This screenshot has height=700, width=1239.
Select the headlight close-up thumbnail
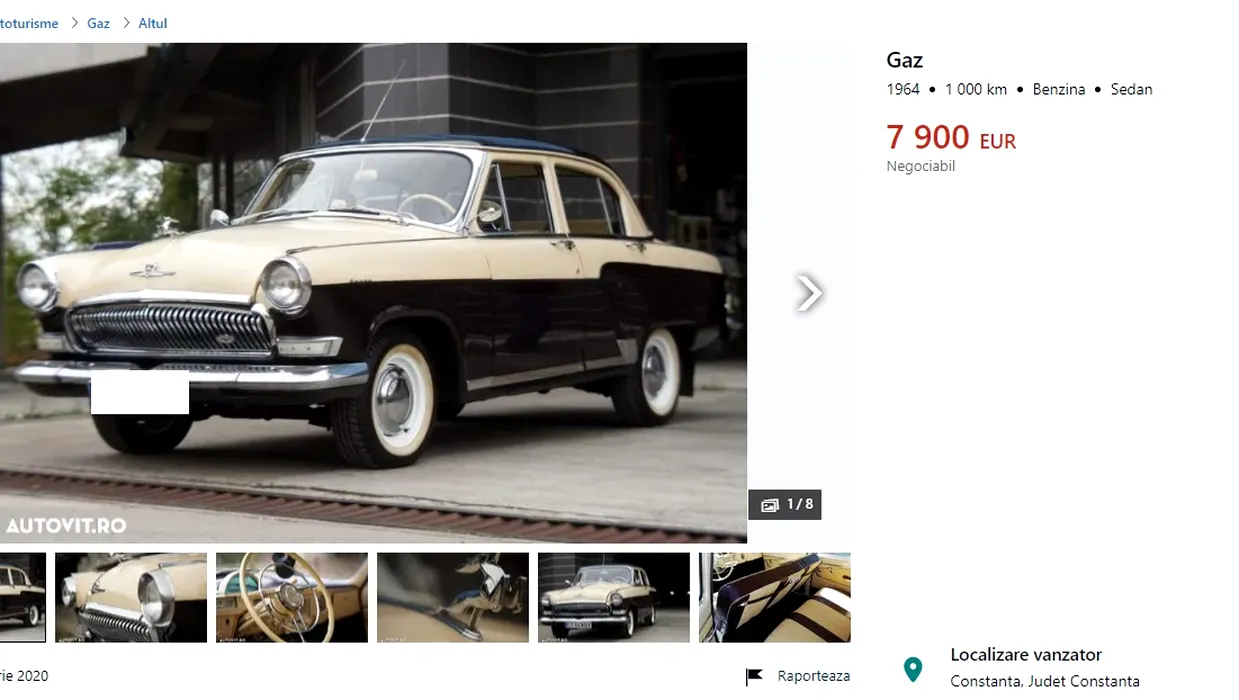131,597
